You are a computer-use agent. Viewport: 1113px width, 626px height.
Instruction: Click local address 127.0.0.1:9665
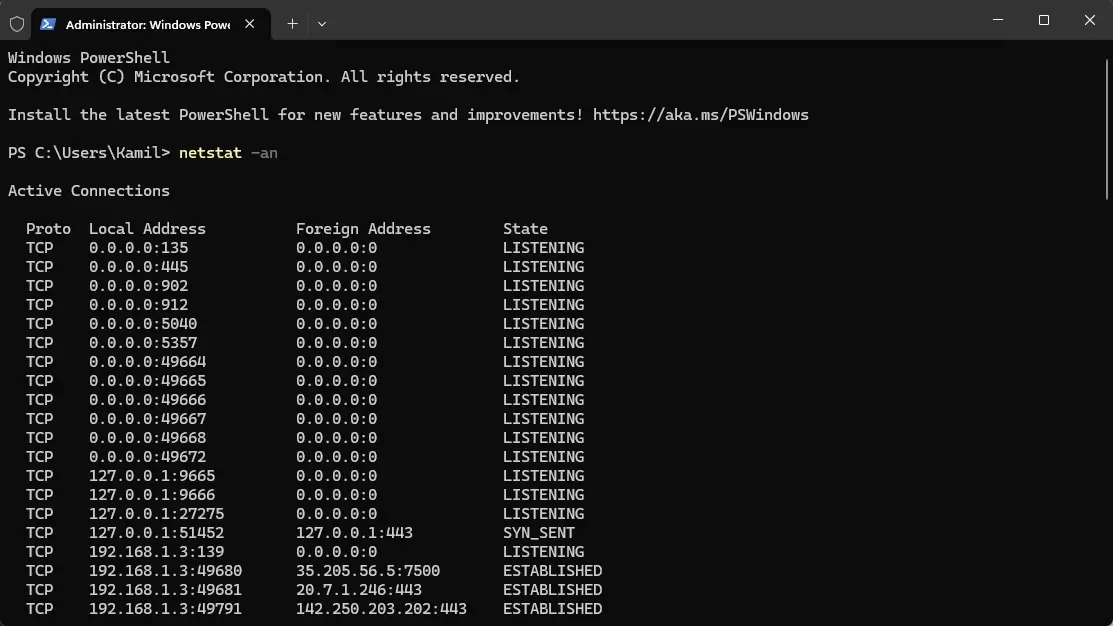(152, 476)
